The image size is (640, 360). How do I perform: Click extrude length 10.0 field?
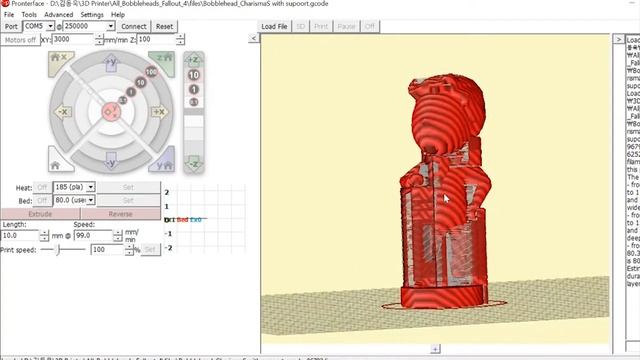pos(20,236)
